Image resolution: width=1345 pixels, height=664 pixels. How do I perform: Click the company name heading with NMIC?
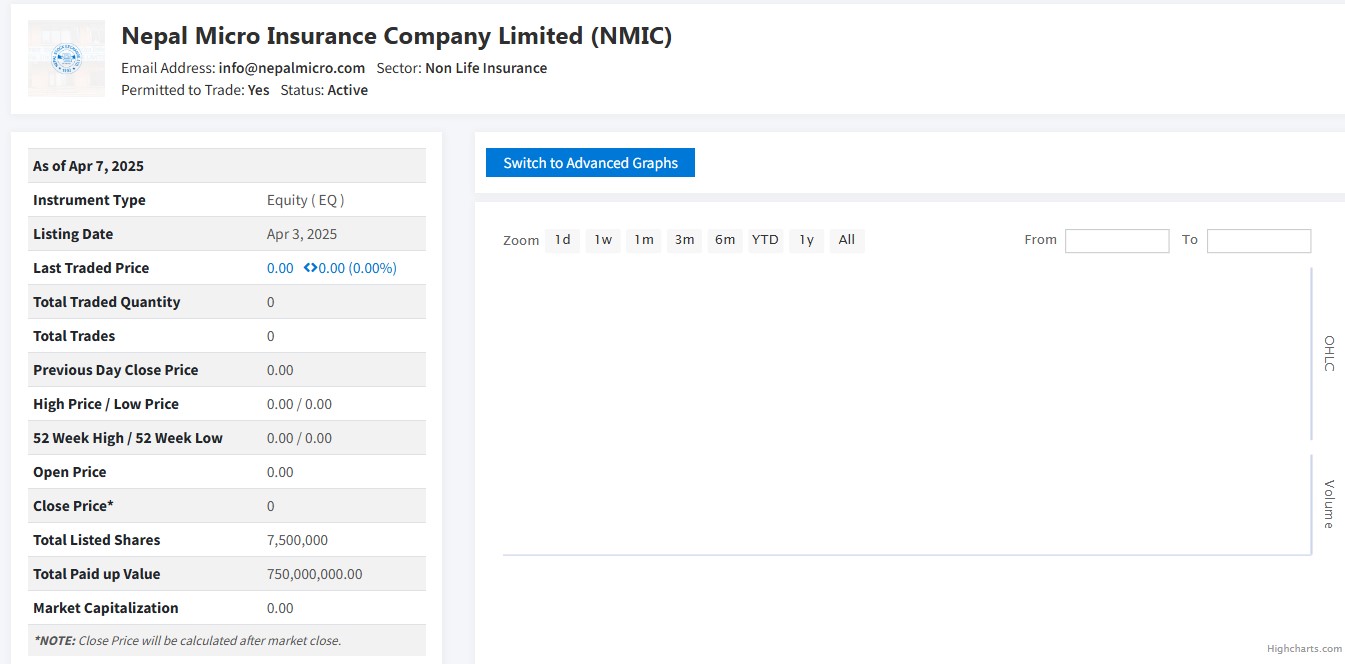point(397,36)
